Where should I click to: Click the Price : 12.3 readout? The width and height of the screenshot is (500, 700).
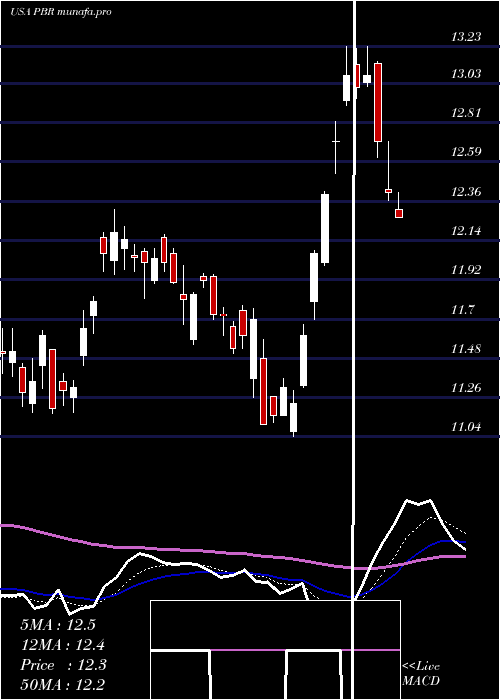pyautogui.click(x=63, y=665)
